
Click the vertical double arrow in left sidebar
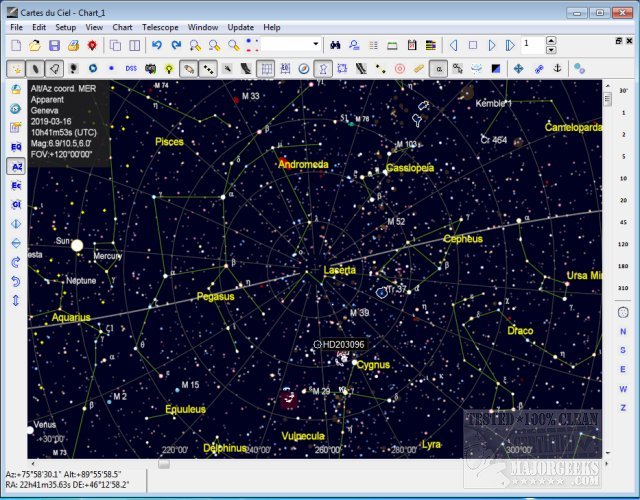[16, 300]
